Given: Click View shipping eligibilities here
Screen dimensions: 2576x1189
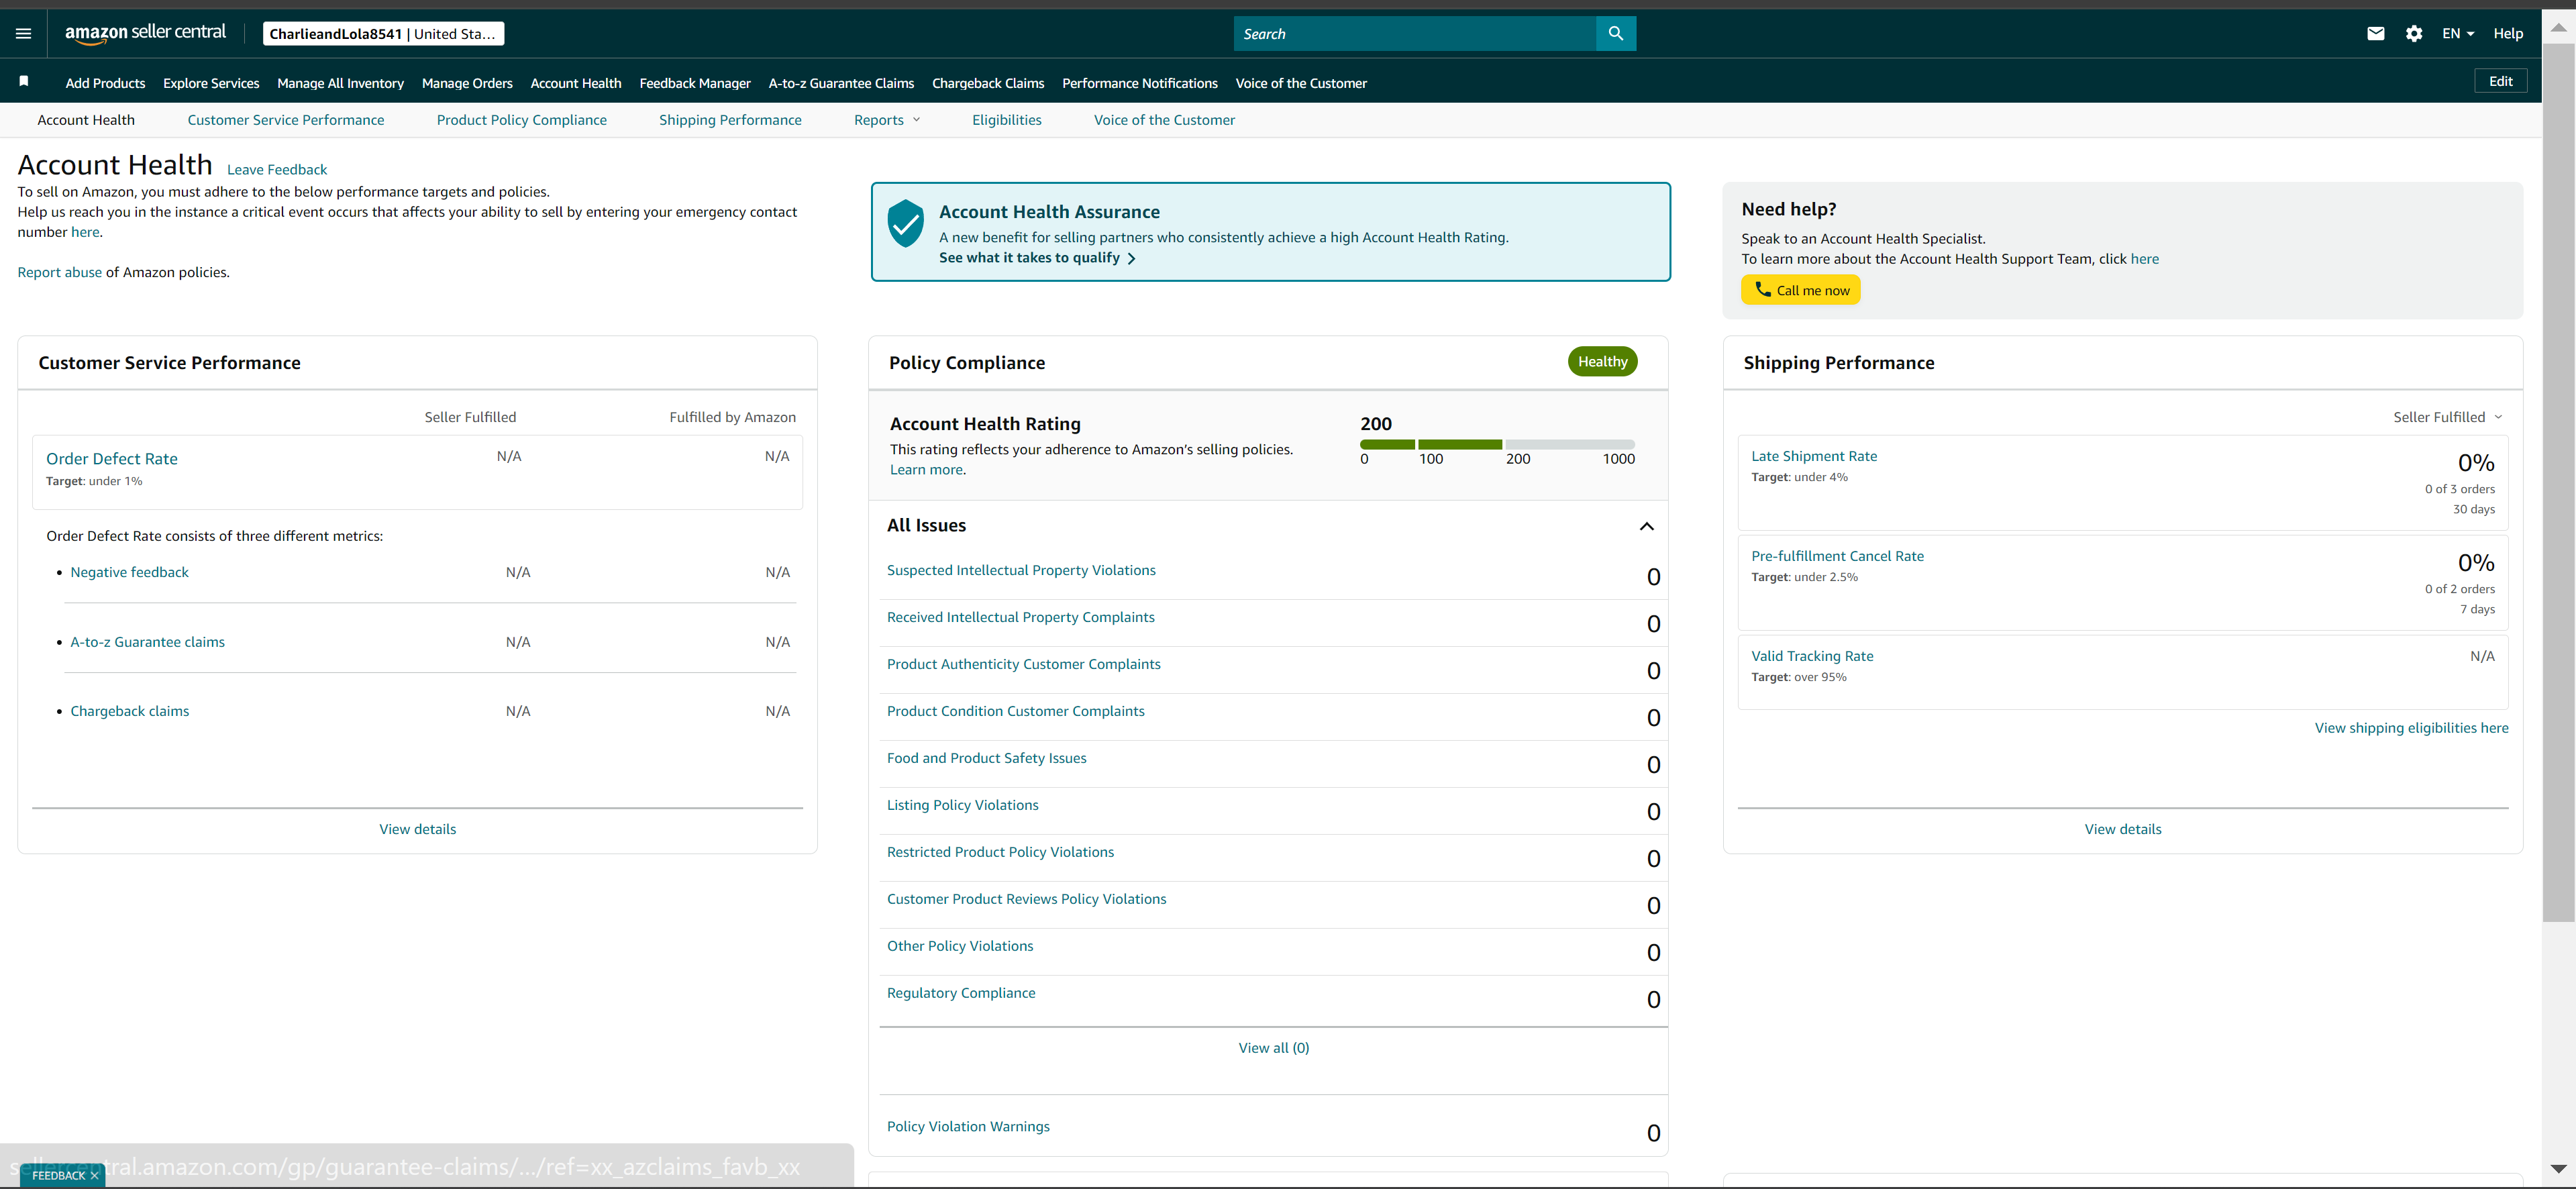Looking at the screenshot, I should click(2411, 728).
